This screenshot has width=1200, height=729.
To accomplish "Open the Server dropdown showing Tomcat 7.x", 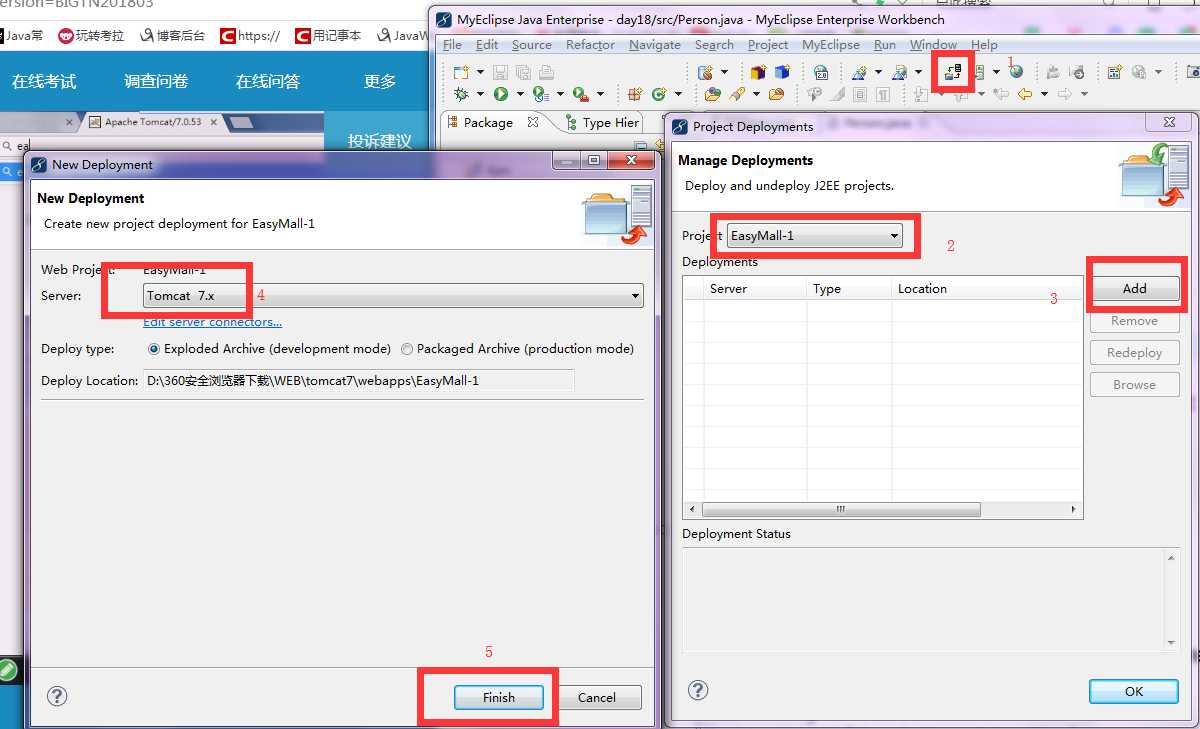I will (393, 296).
